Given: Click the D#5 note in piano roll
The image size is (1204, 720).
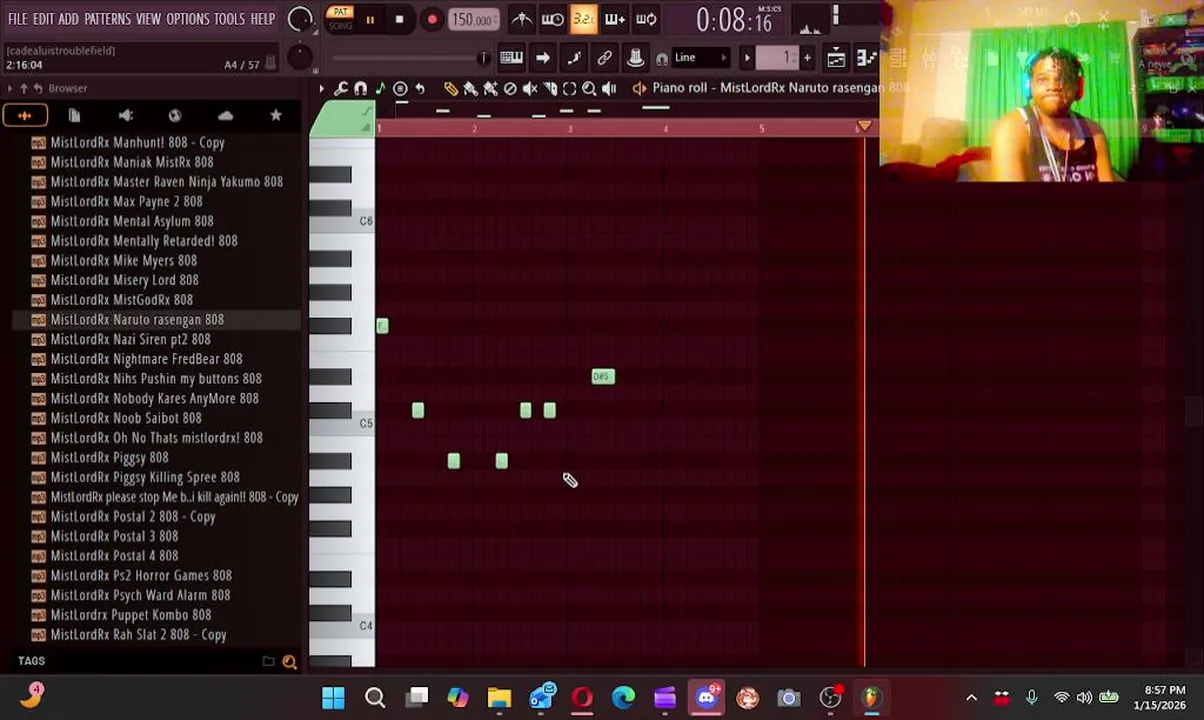Looking at the screenshot, I should [603, 377].
